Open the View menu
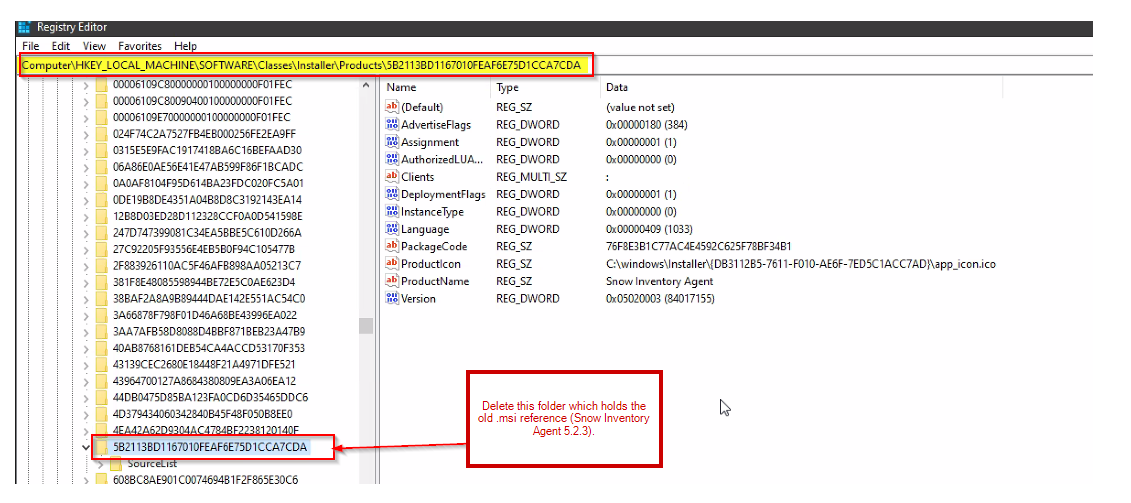Viewport: 1131px width, 503px height. pyautogui.click(x=94, y=45)
